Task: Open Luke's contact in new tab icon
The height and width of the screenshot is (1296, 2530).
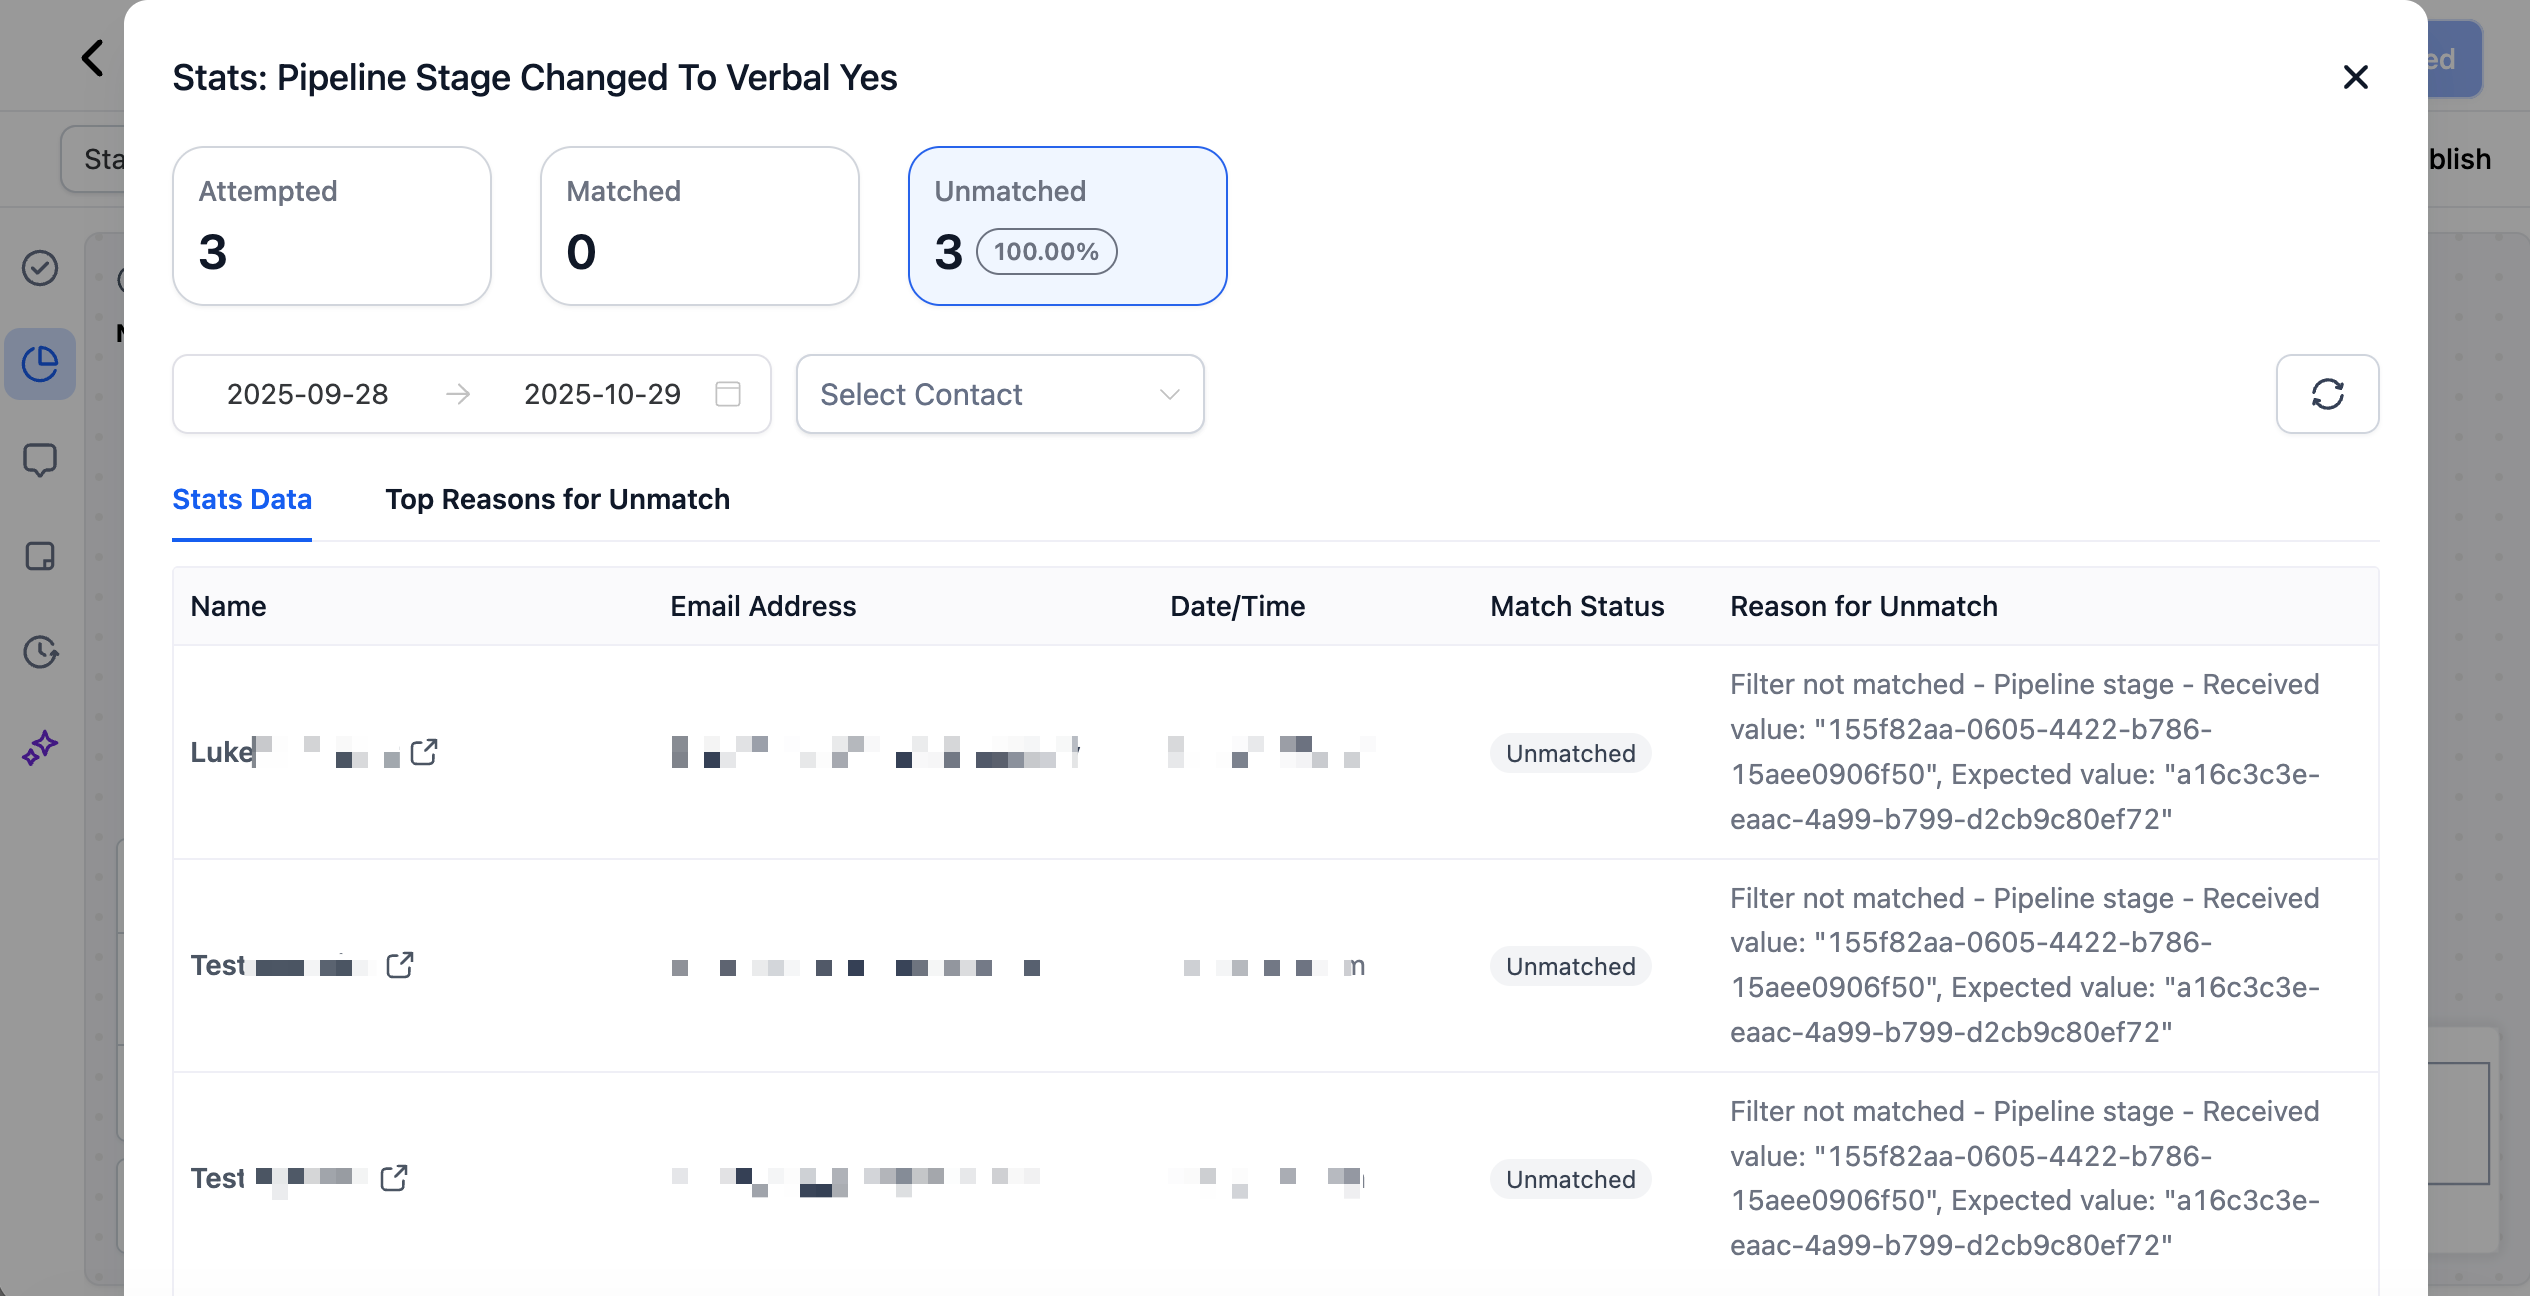Action: click(x=424, y=752)
